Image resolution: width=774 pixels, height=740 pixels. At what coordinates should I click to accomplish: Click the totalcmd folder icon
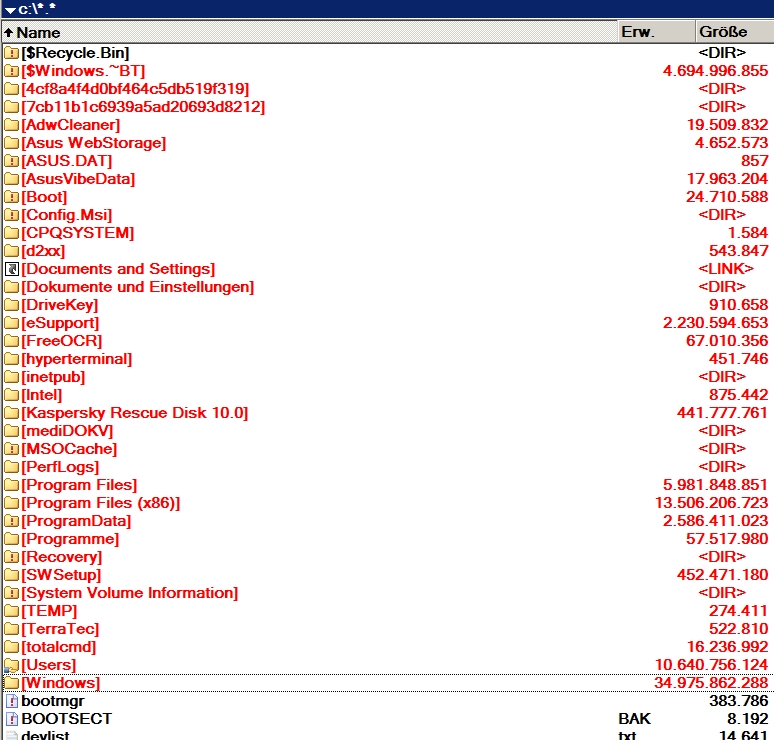[x=11, y=647]
